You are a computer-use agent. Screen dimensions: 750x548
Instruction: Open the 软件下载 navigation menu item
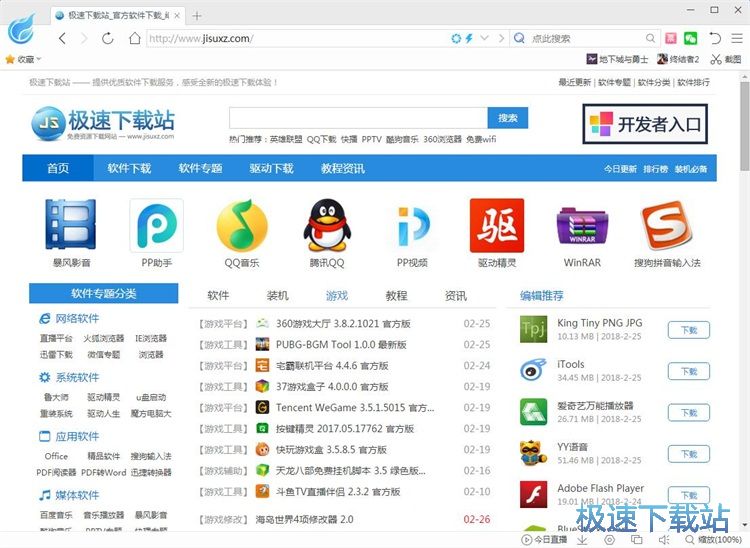[129, 168]
